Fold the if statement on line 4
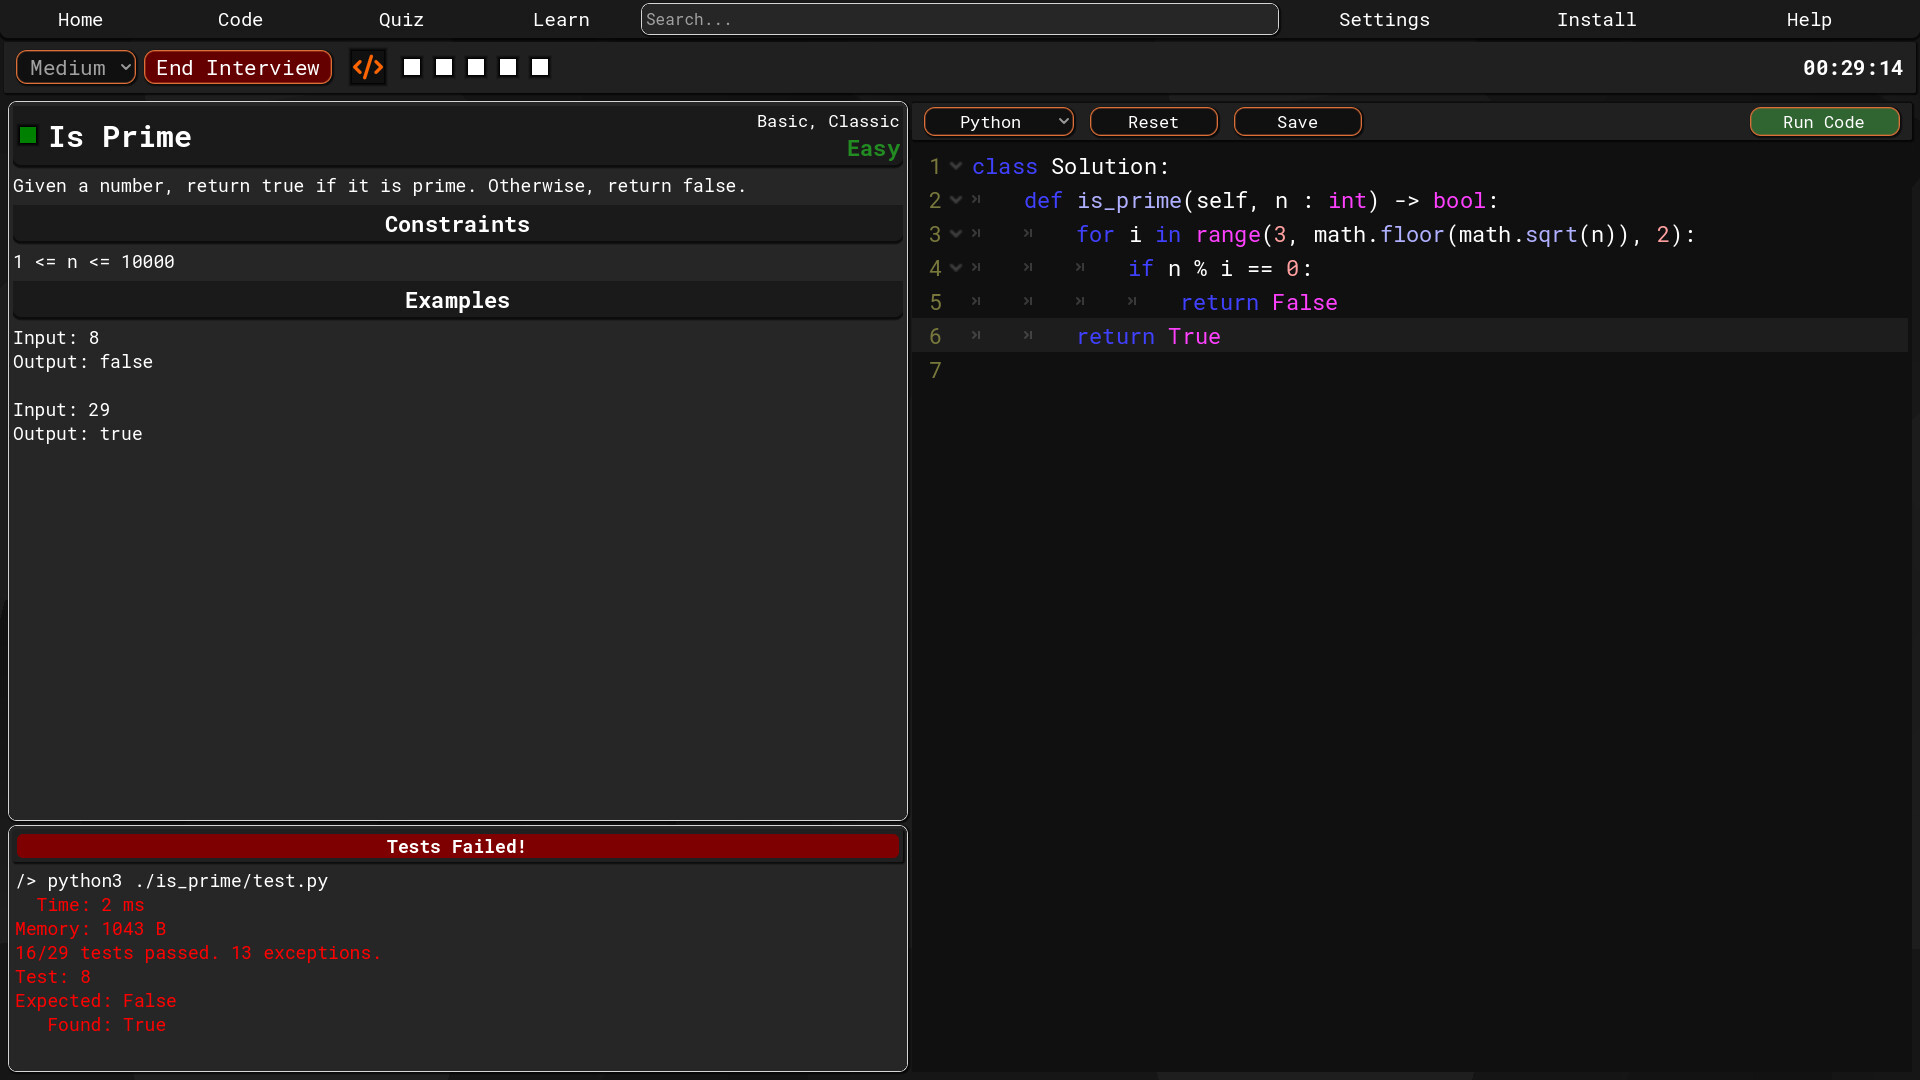 click(958, 268)
